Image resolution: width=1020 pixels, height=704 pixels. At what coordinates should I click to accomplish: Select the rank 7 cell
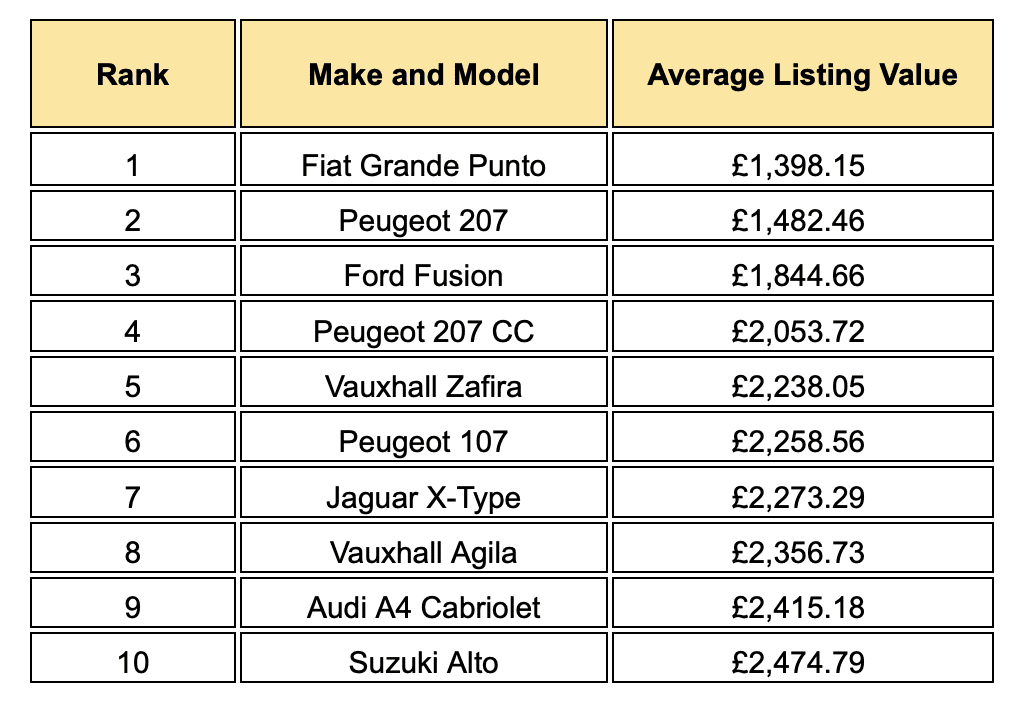coord(133,492)
